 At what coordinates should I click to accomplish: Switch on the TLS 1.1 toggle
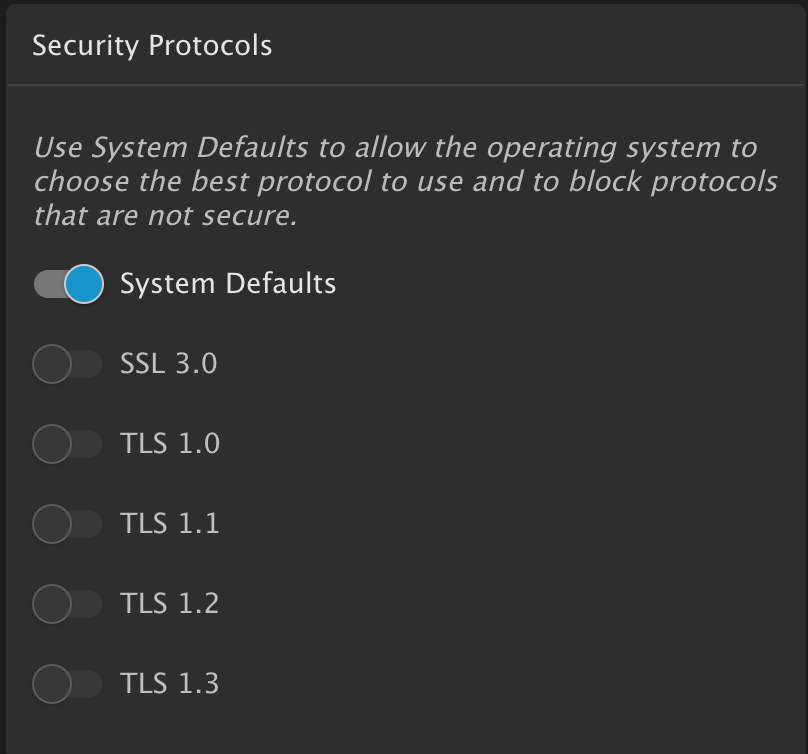tap(67, 524)
